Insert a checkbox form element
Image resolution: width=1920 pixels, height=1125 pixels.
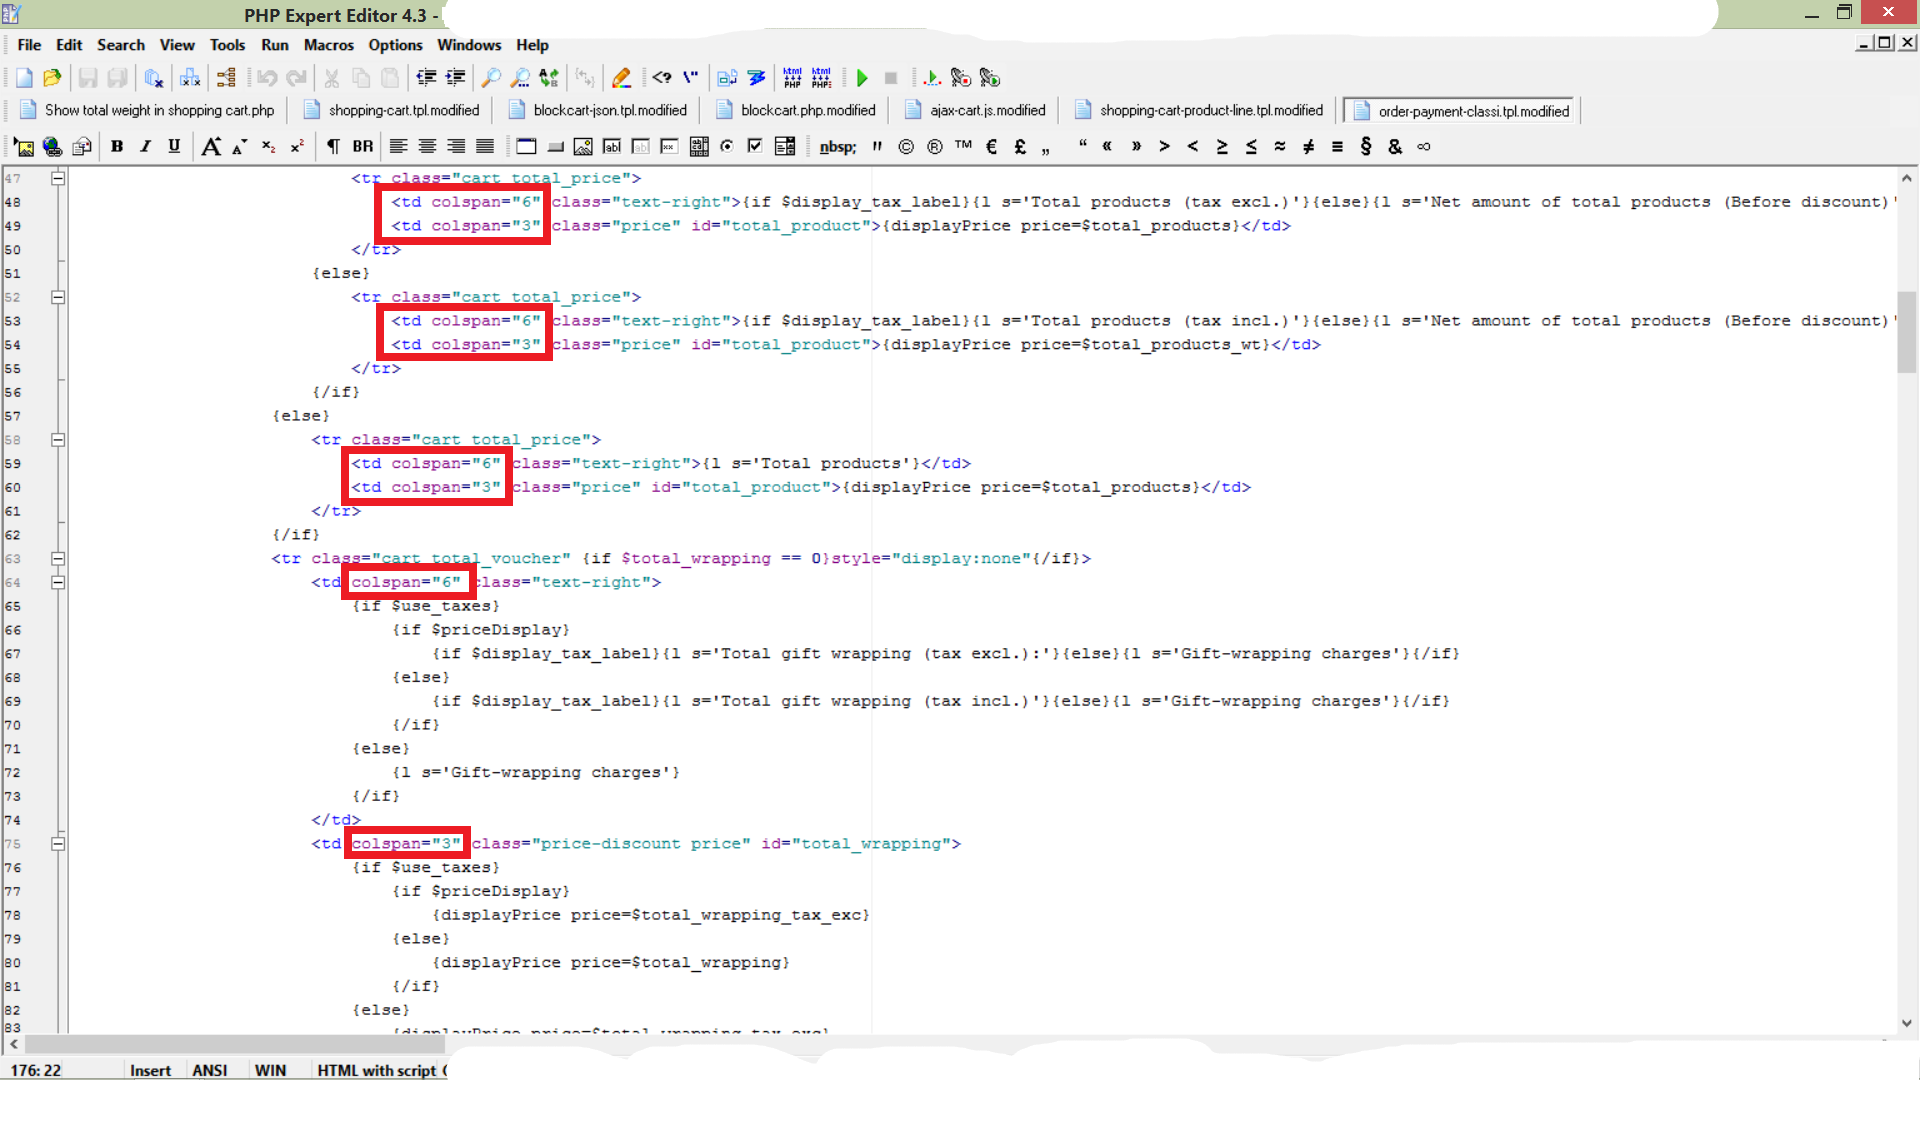click(x=755, y=146)
